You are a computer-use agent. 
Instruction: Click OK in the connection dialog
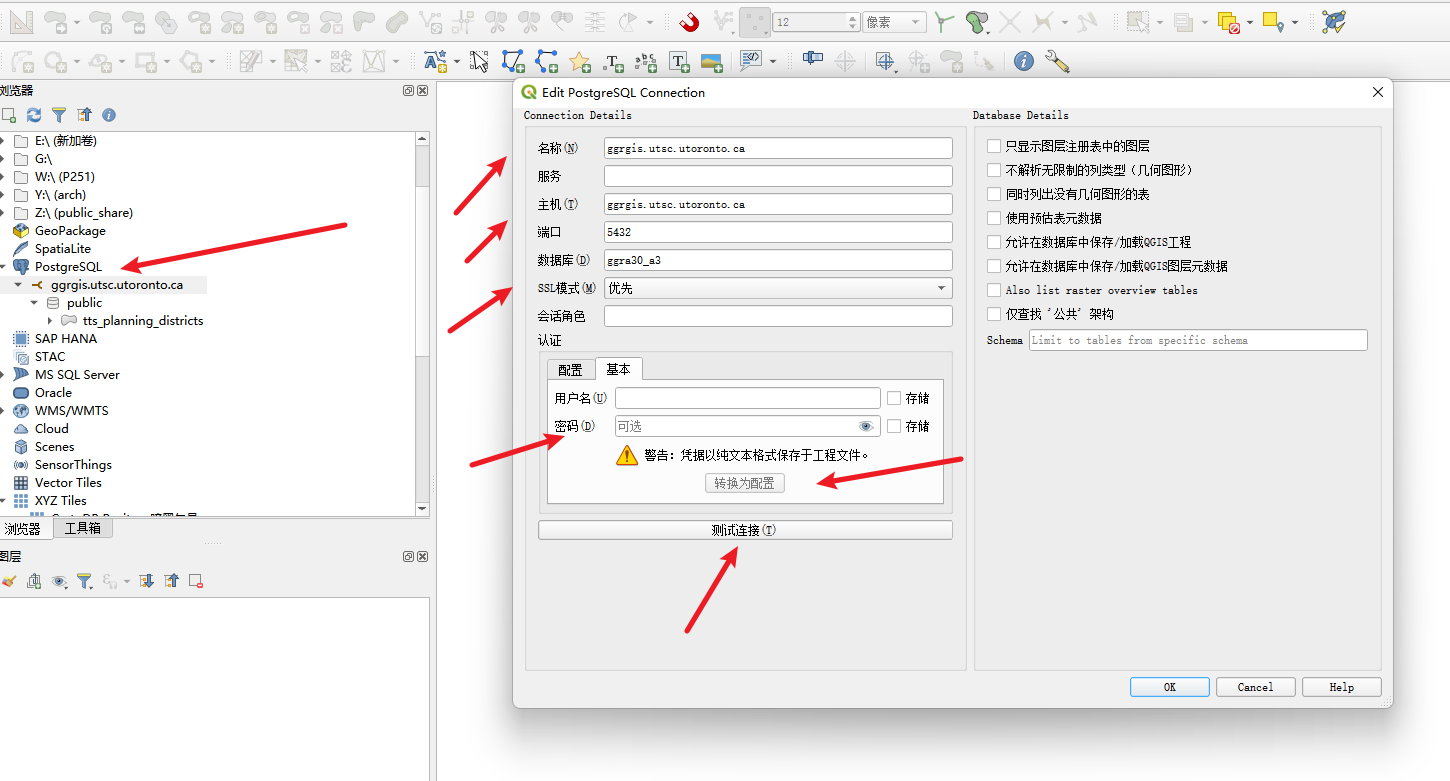1170,687
